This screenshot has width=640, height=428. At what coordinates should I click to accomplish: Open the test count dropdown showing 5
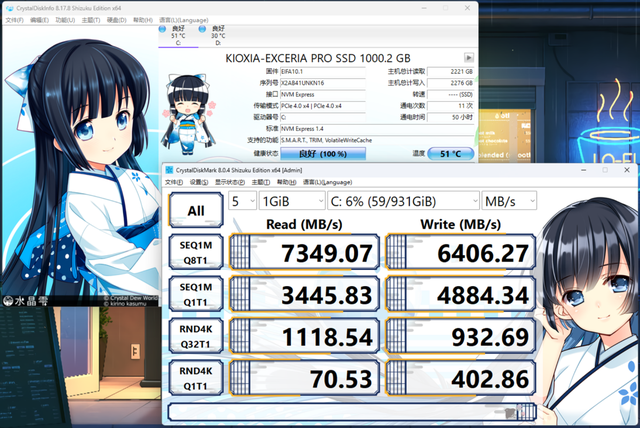coord(242,201)
